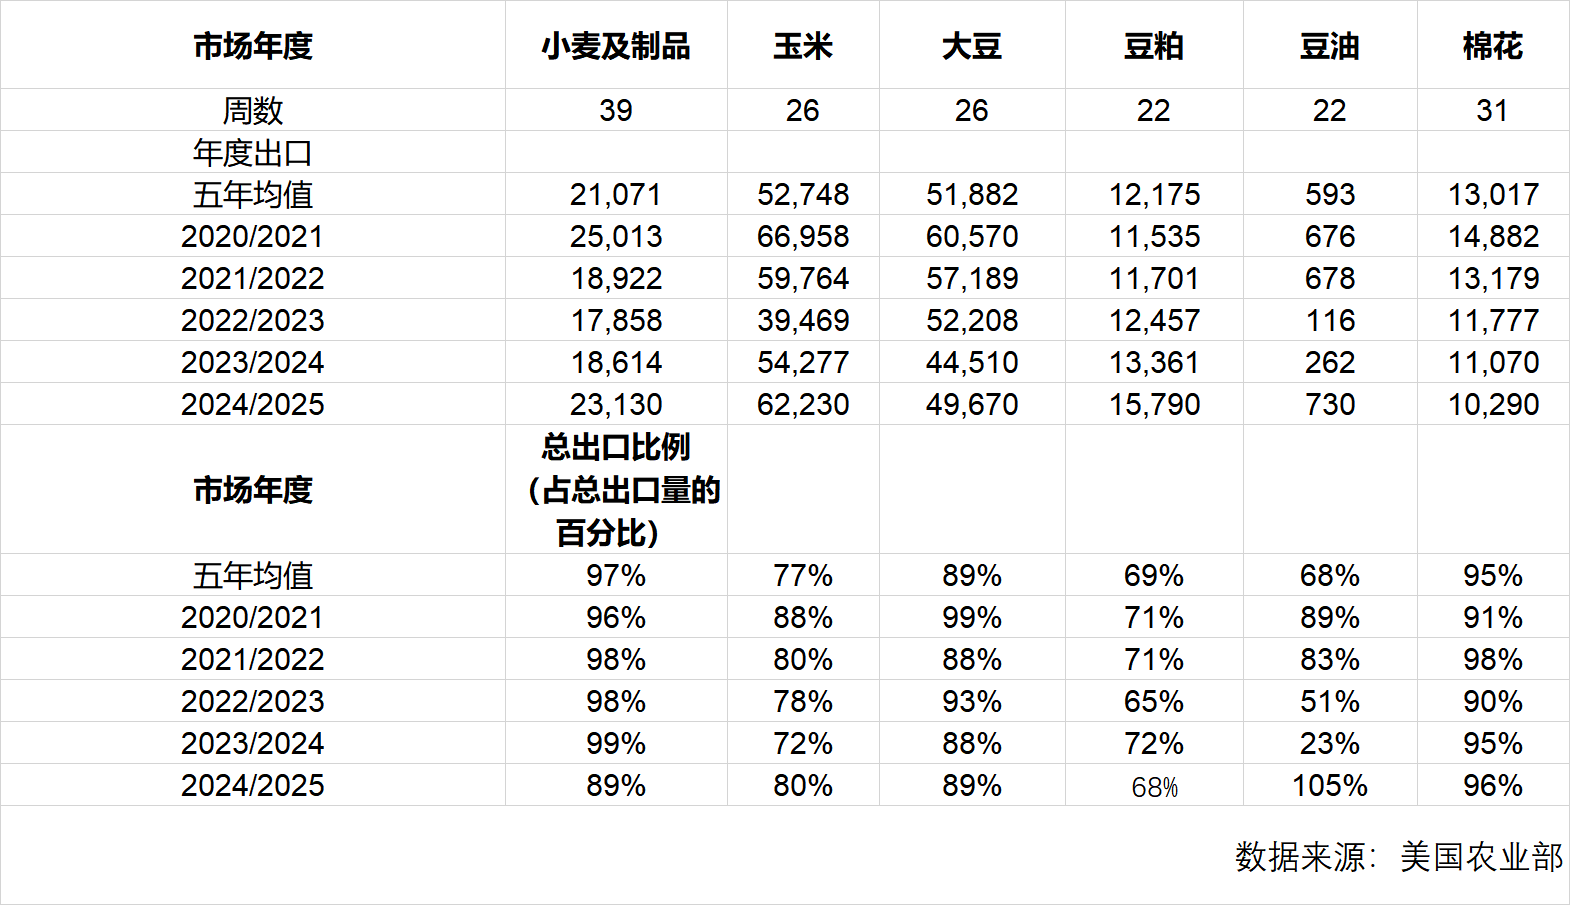Viewport: 1570px width, 905px height.
Task: Click the 小麦及制品 column header
Action: pos(616,46)
